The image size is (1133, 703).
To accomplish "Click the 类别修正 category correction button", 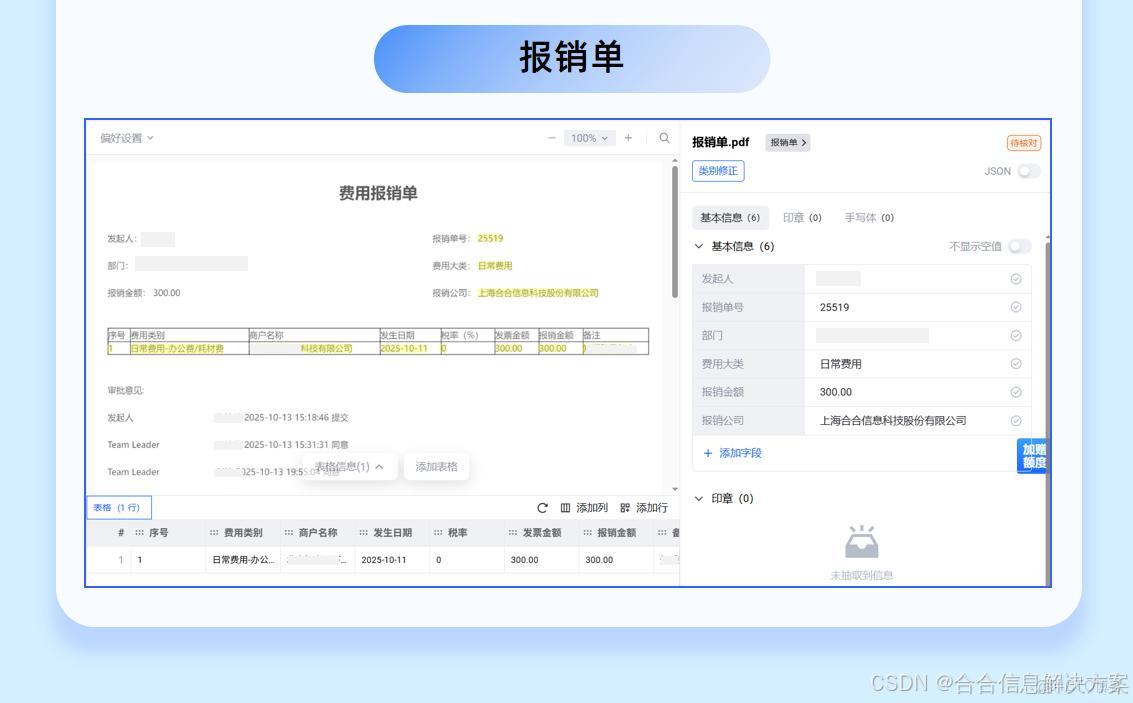I will tap(717, 171).
